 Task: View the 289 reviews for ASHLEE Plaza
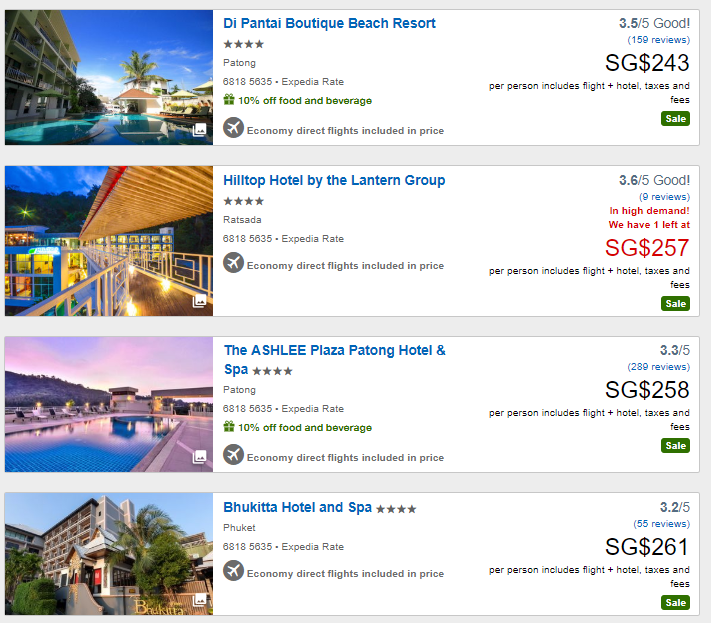click(x=657, y=367)
